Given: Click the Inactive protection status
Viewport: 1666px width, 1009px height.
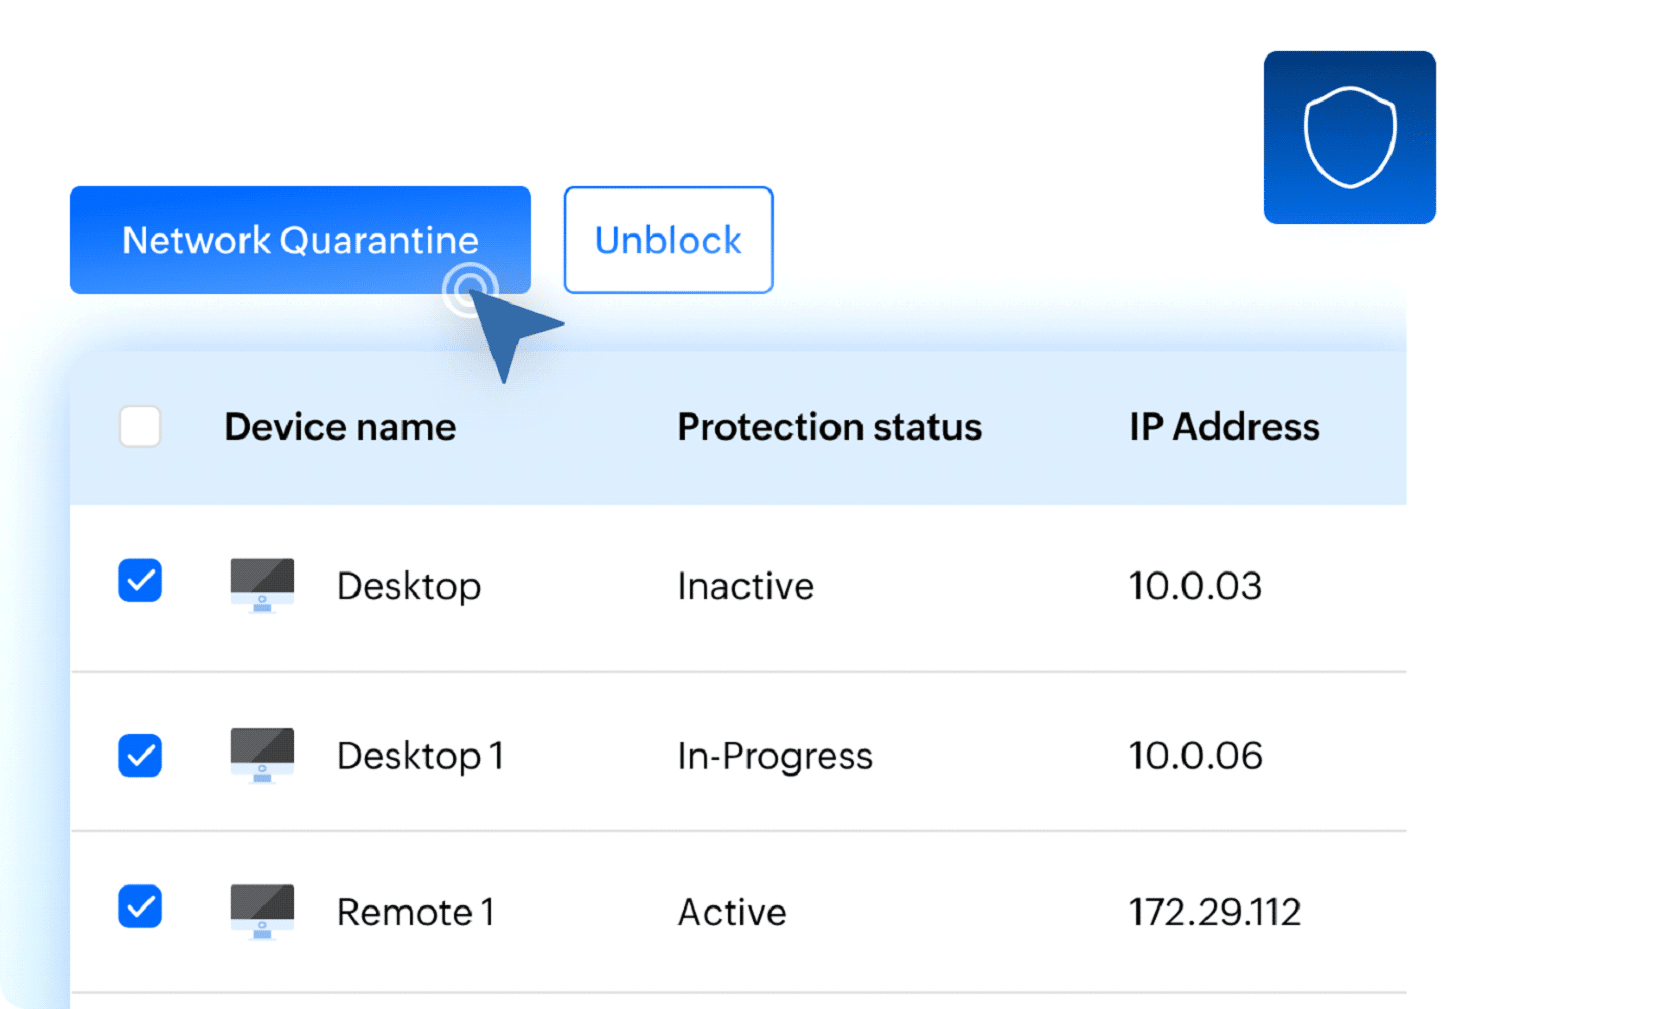Looking at the screenshot, I should click(745, 586).
